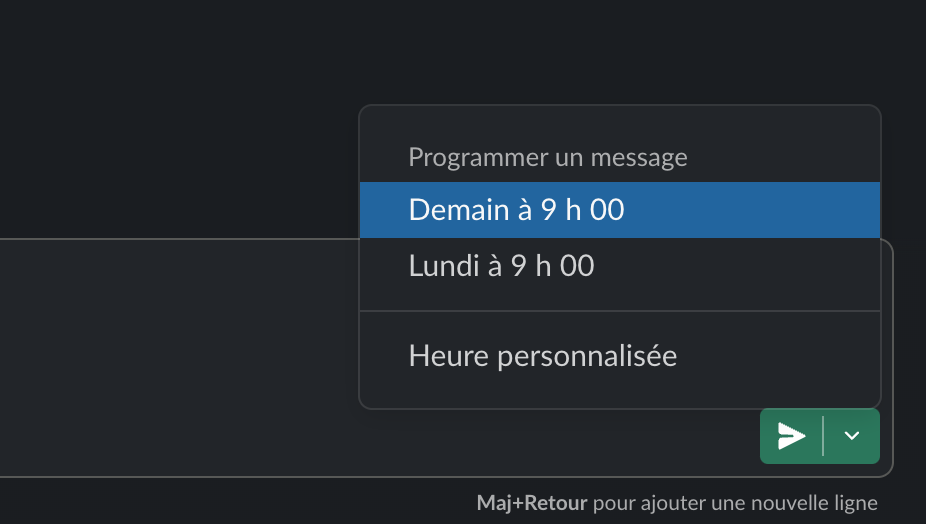The width and height of the screenshot is (926, 524).
Task: Choose "Lundi à 9 h 00"
Action: point(502,266)
